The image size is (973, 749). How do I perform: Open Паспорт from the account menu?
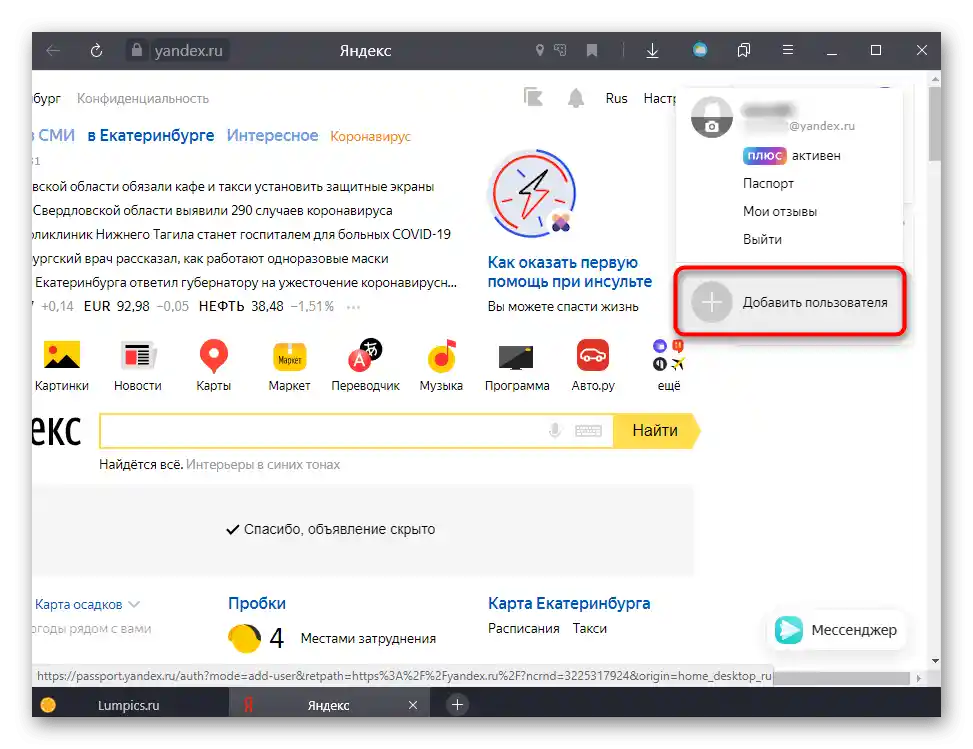point(768,184)
